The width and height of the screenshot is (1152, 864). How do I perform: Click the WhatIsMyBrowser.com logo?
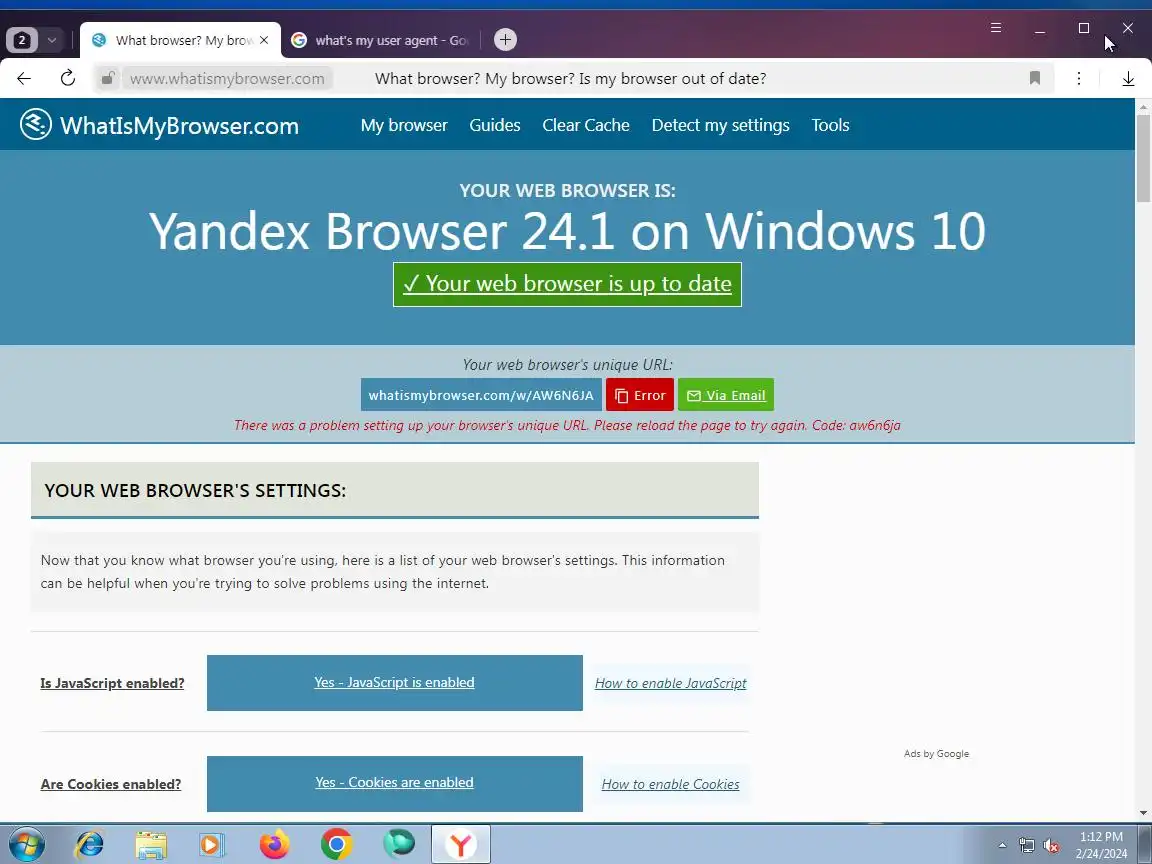(x=159, y=125)
